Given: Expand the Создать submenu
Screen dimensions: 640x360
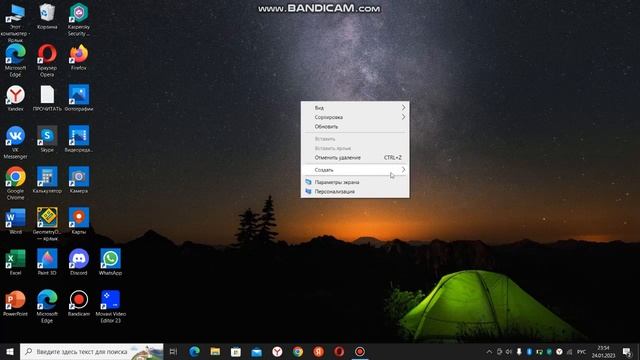Looking at the screenshot, I should (x=355, y=170).
